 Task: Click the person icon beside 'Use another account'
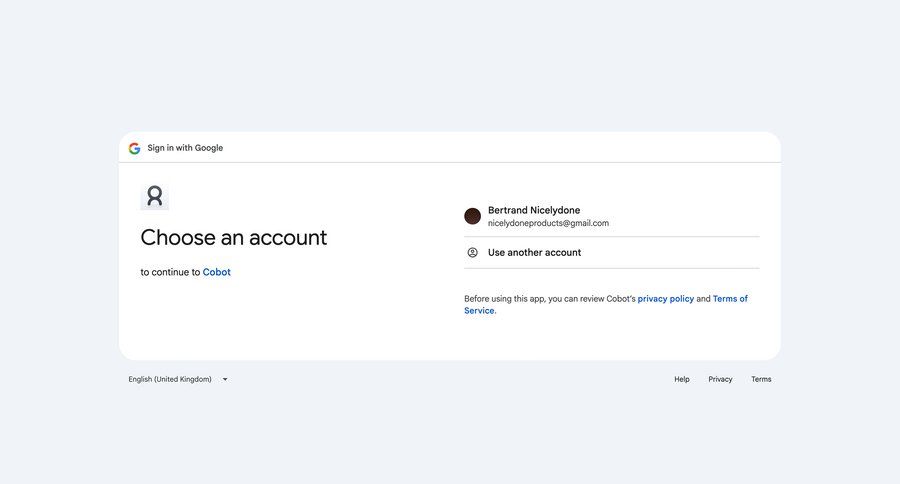pyautogui.click(x=473, y=253)
